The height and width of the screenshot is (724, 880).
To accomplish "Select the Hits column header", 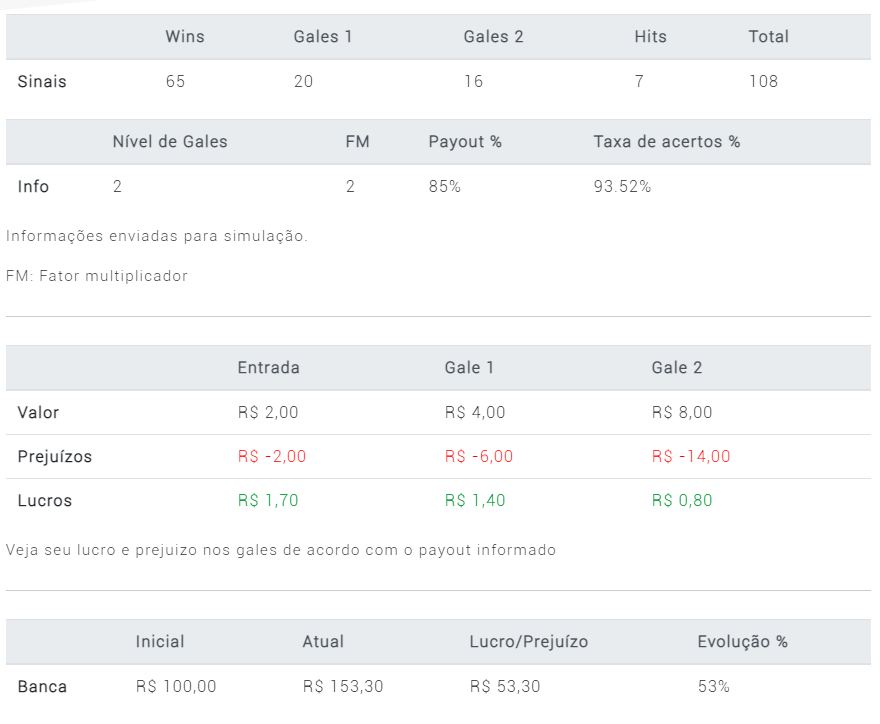I will point(650,36).
